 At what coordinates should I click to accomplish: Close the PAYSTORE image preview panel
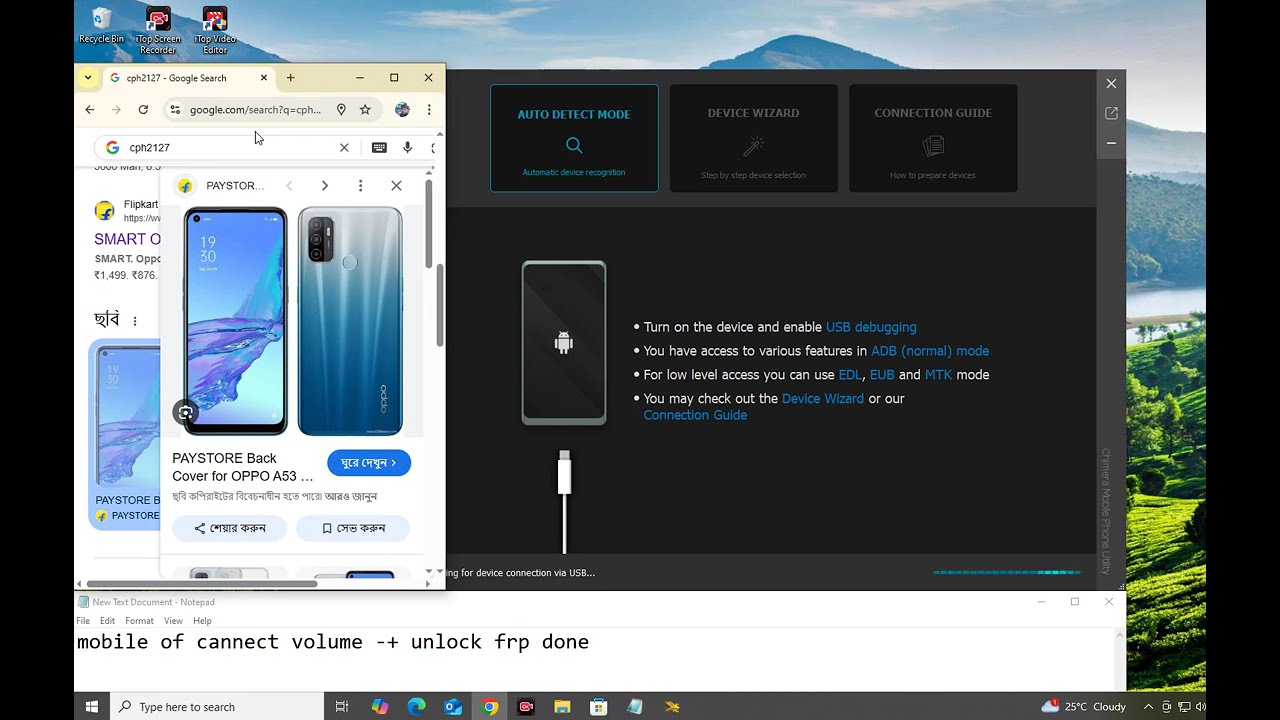pos(396,186)
